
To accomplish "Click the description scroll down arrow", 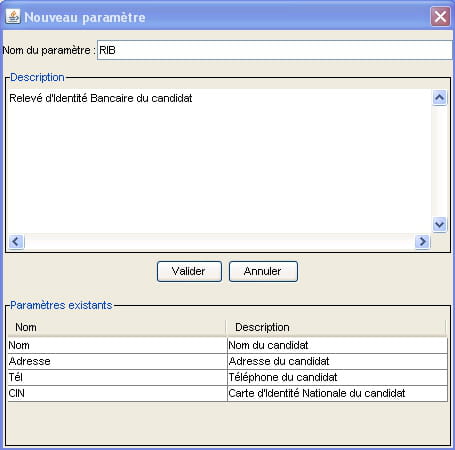I will (x=439, y=224).
